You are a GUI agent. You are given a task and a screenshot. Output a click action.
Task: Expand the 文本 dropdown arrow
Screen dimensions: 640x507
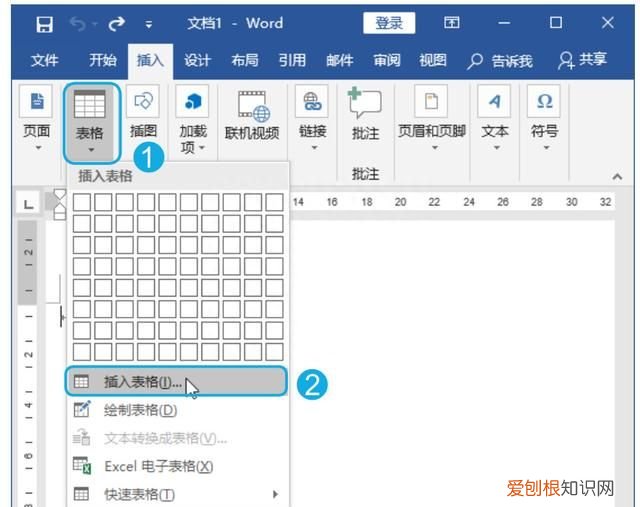coord(497,148)
